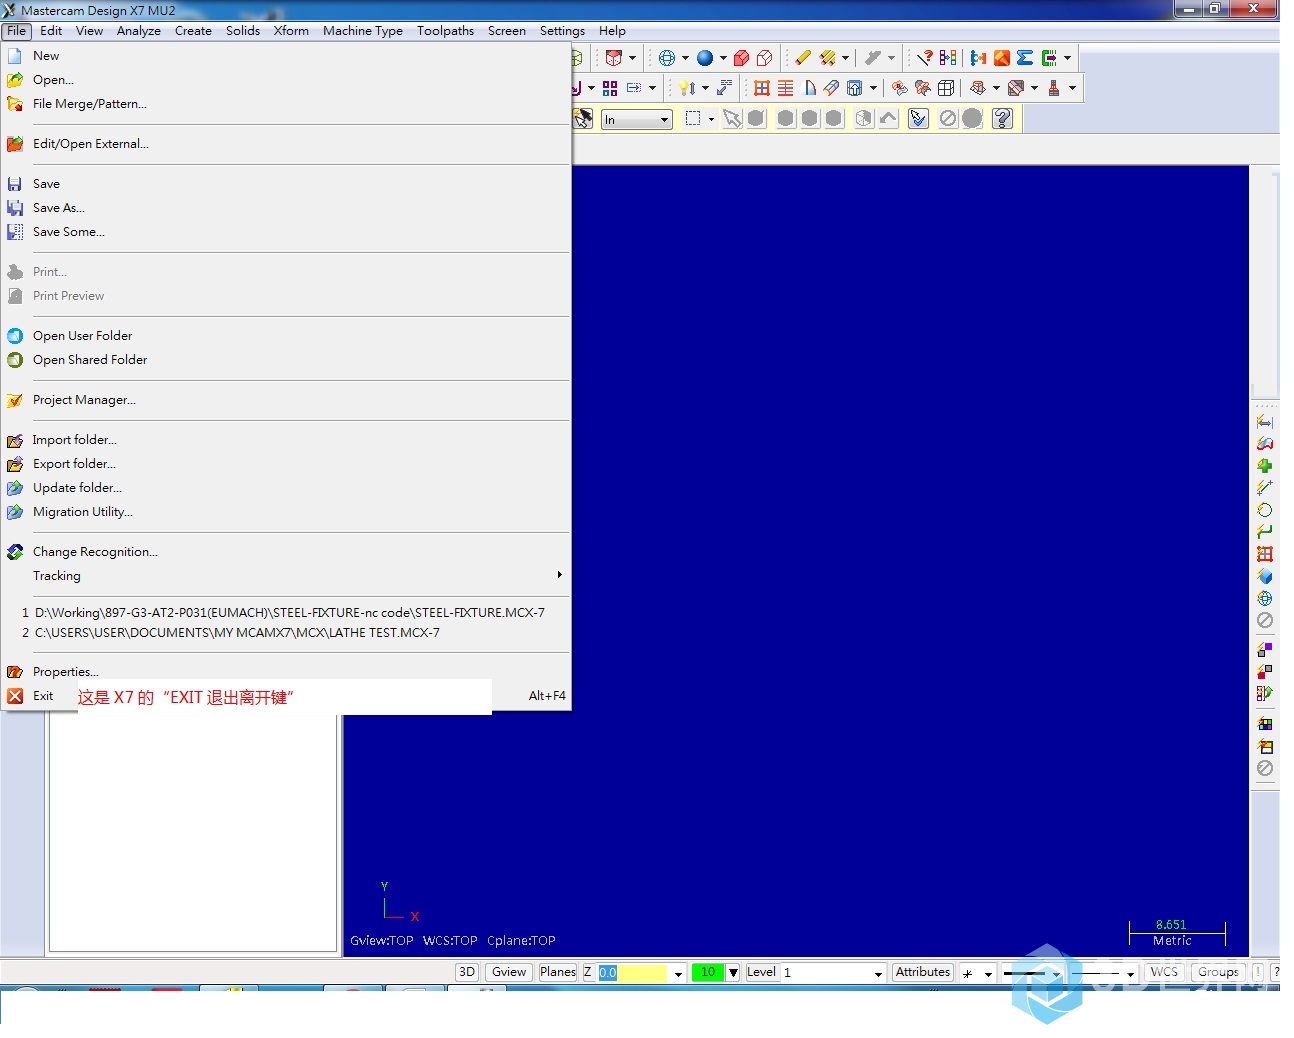Click the wireframe globe shading icon
This screenshot has height=1038, width=1294.
tap(667, 58)
